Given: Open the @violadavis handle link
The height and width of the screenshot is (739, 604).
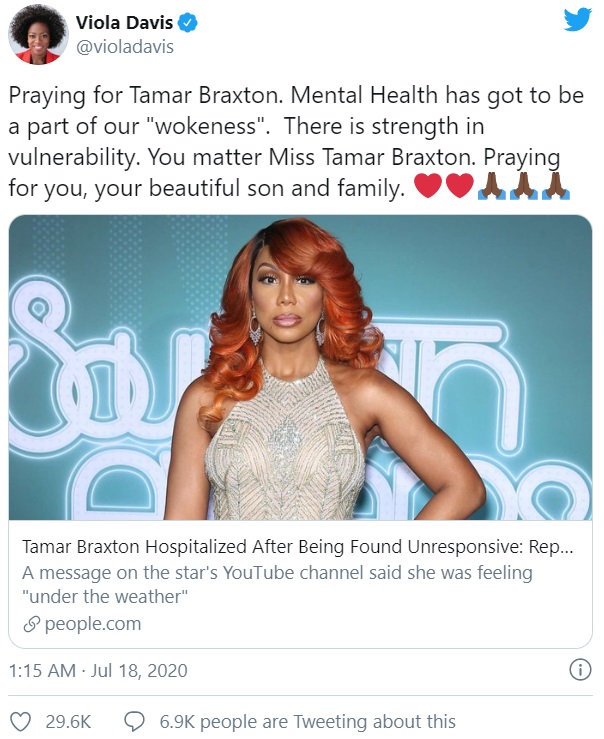Looking at the screenshot, I should 125,47.
